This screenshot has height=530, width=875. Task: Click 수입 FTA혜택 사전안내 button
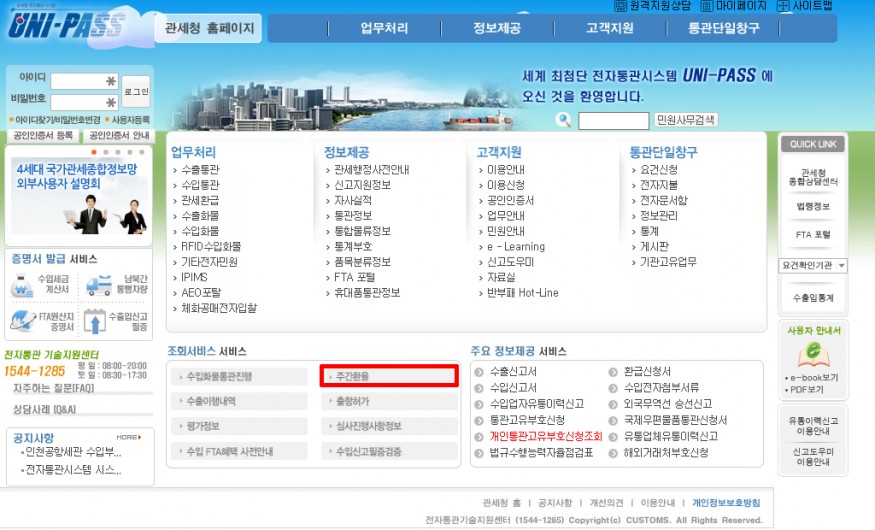click(x=239, y=451)
